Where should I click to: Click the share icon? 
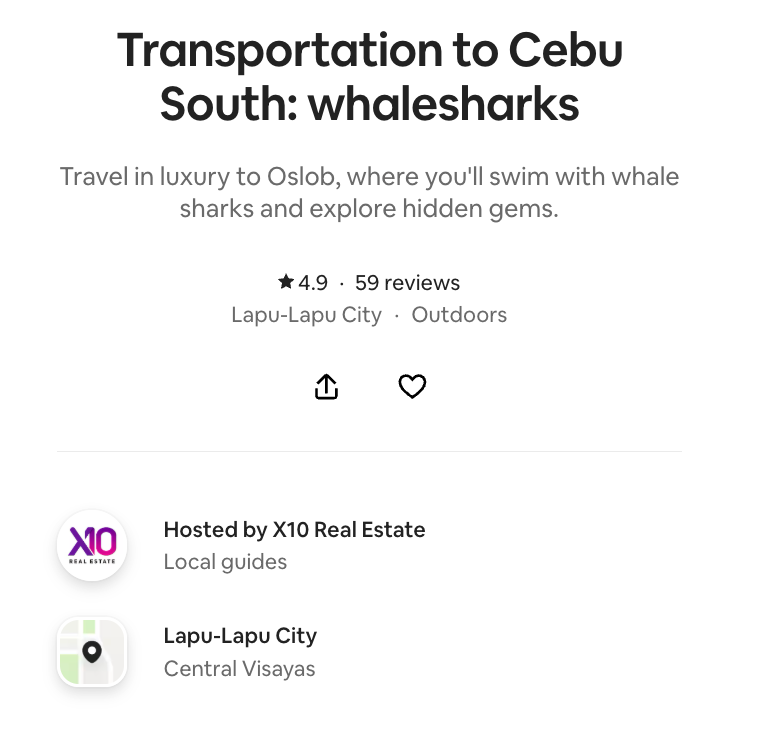tap(327, 387)
